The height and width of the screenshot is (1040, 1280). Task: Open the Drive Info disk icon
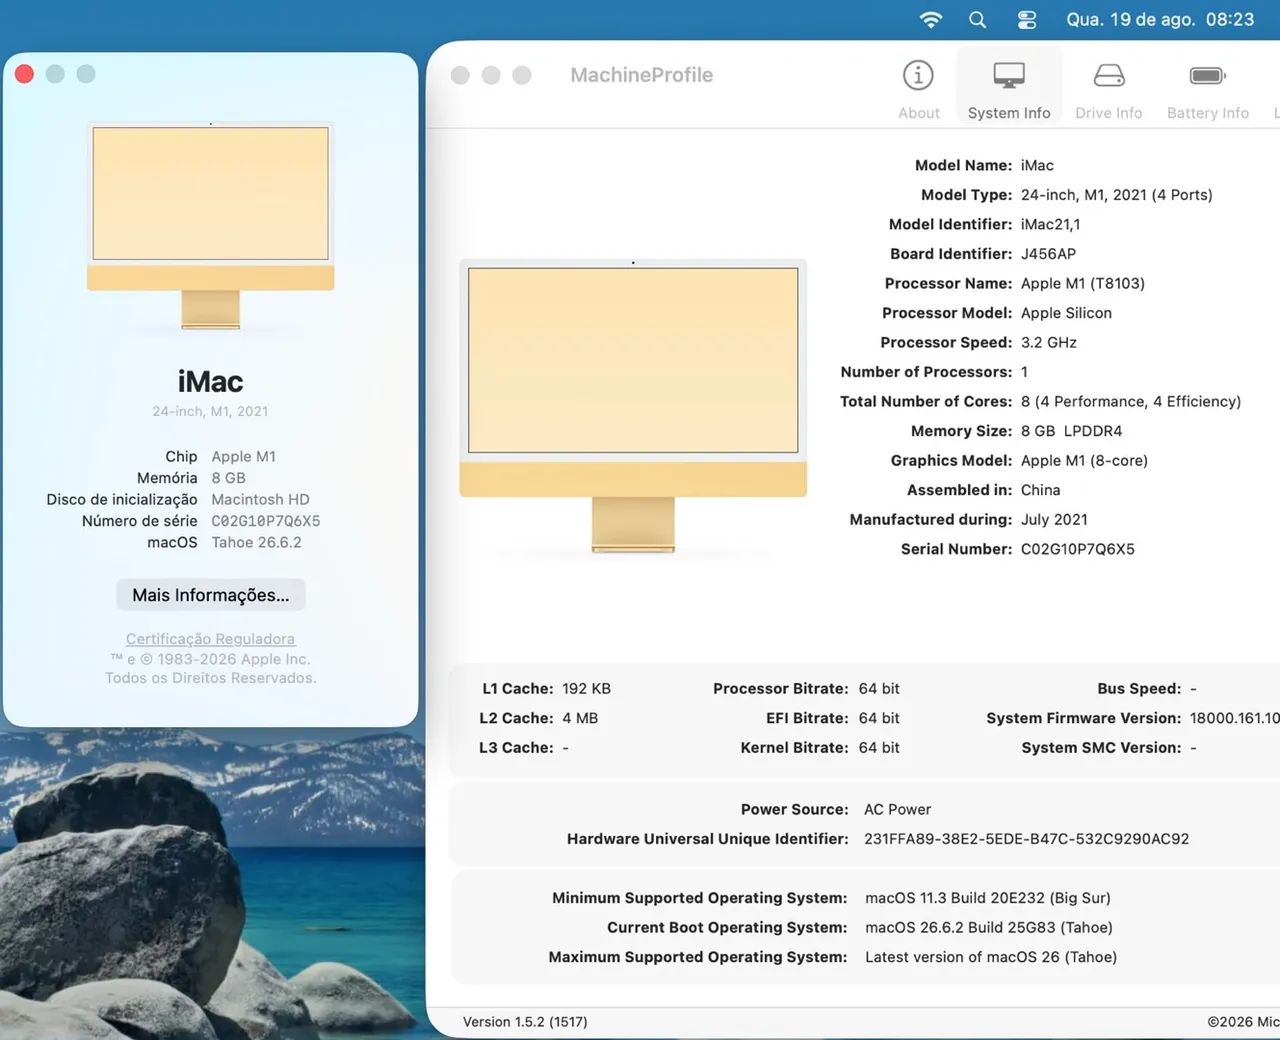1108,75
